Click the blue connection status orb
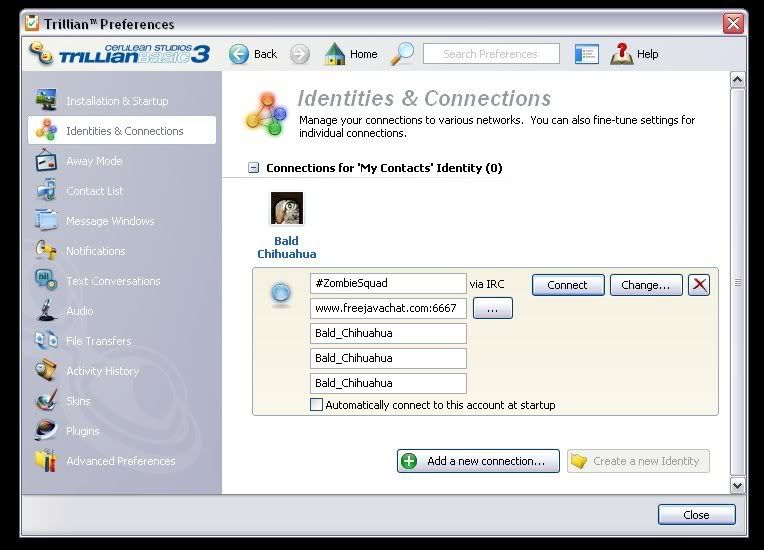This screenshot has height=550, width=764. pos(281,293)
